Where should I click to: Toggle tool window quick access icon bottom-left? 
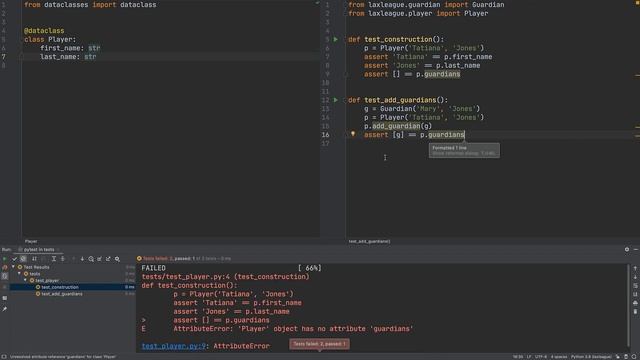click(x=4, y=357)
